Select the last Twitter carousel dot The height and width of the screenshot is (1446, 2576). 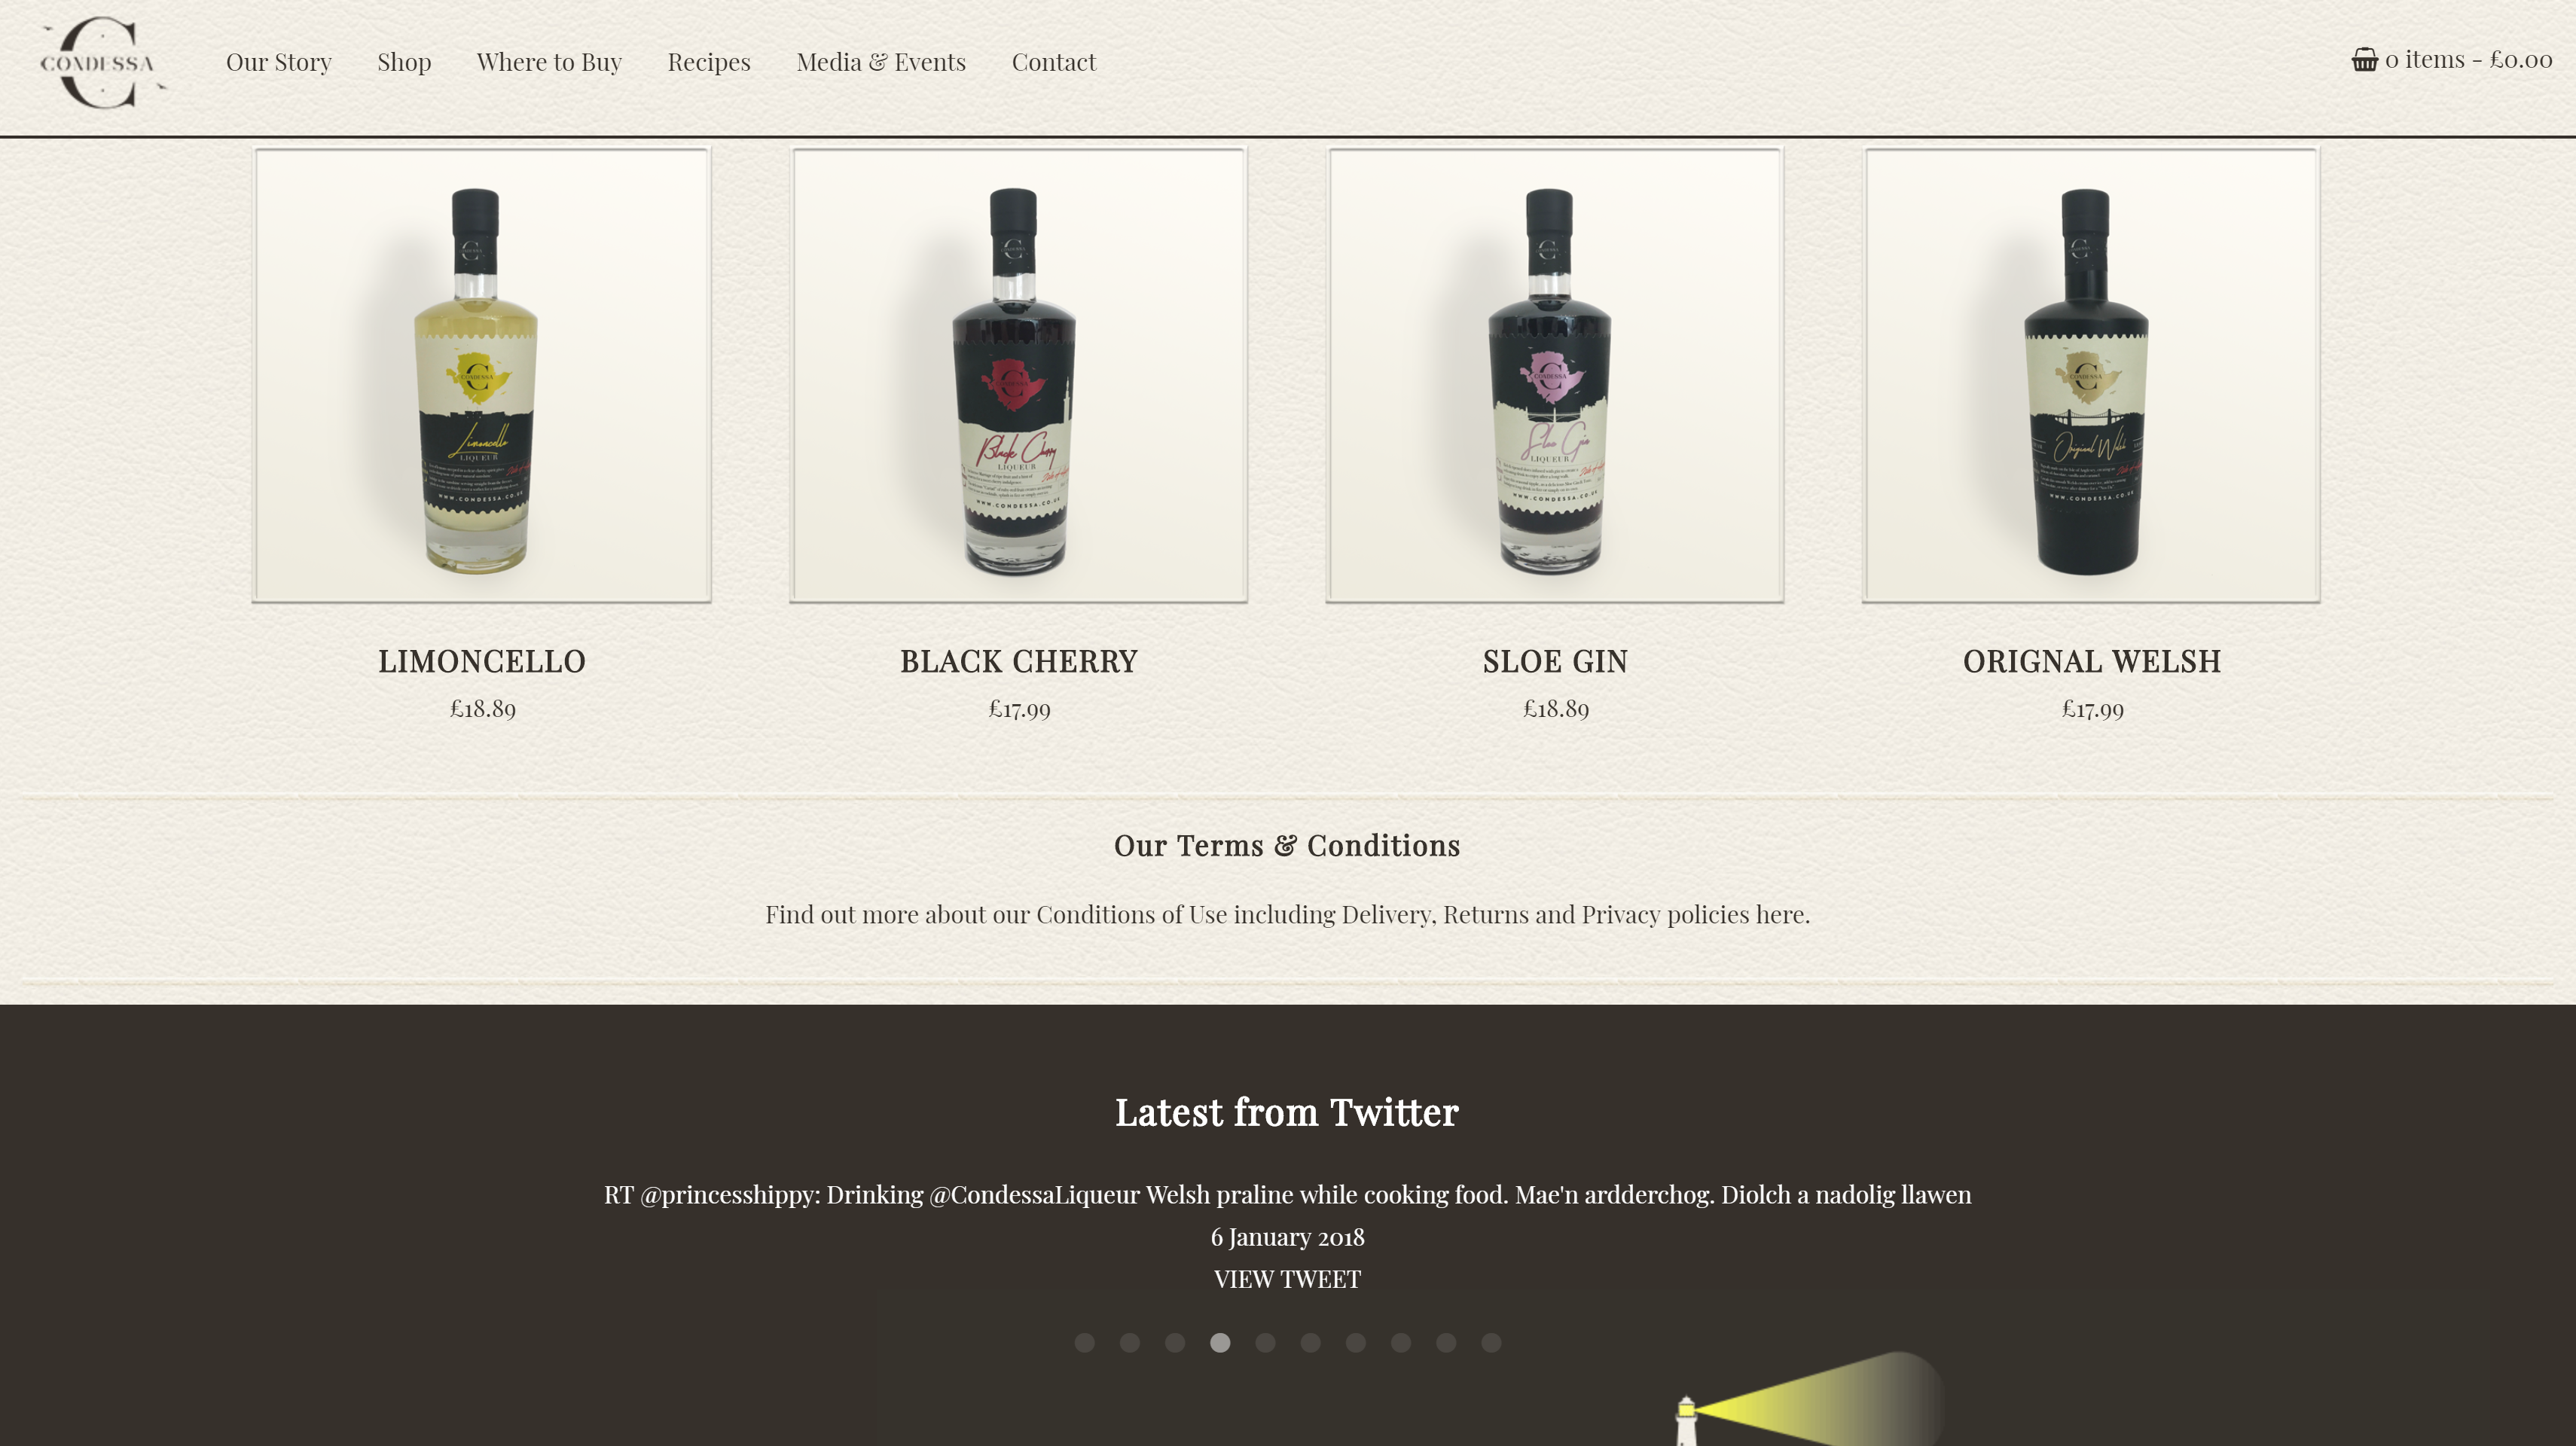[x=1491, y=1343]
